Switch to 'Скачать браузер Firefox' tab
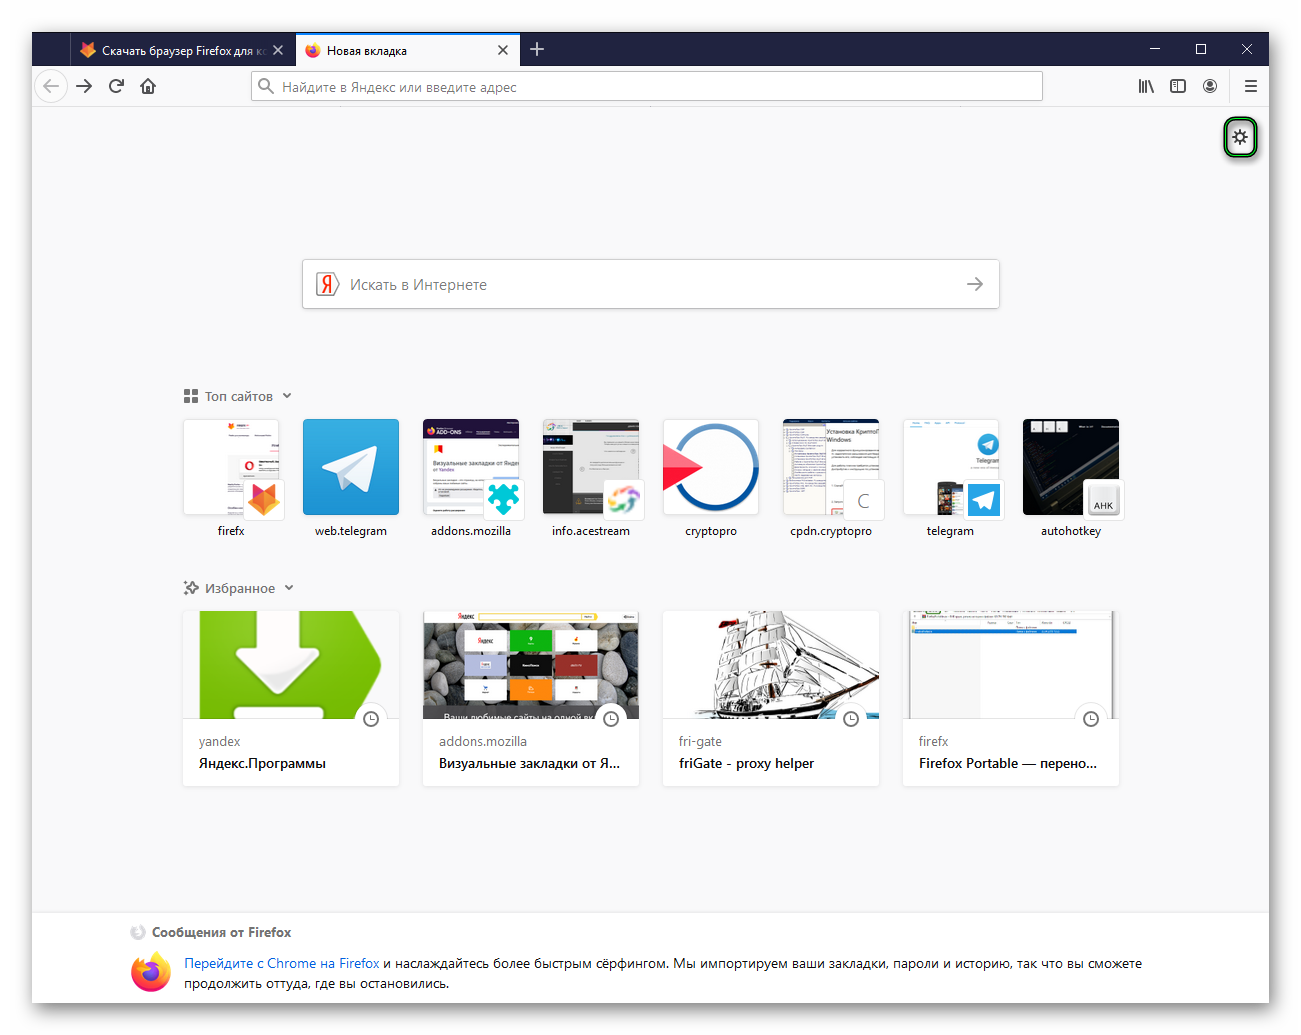 tap(183, 50)
